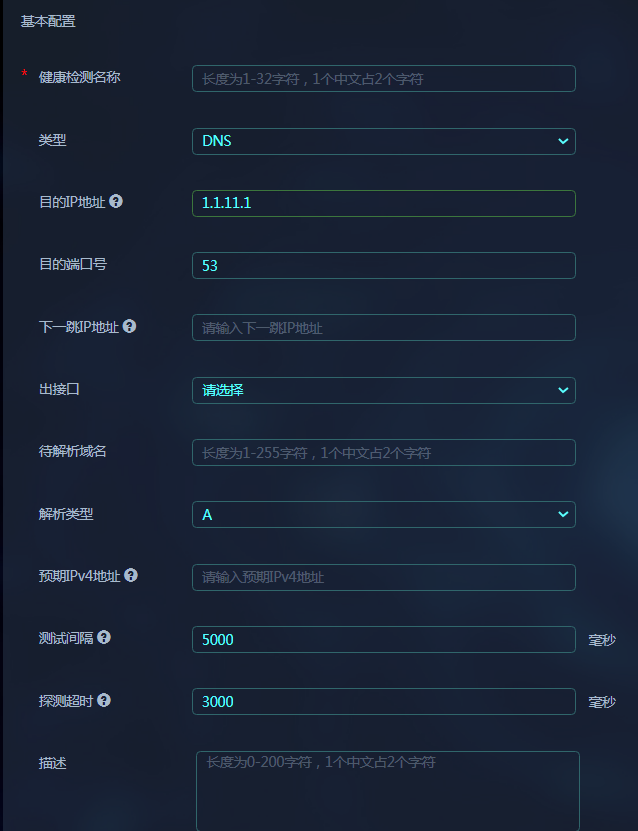
Task: Click help icon next to 下一跳IP地址
Action: [129, 326]
